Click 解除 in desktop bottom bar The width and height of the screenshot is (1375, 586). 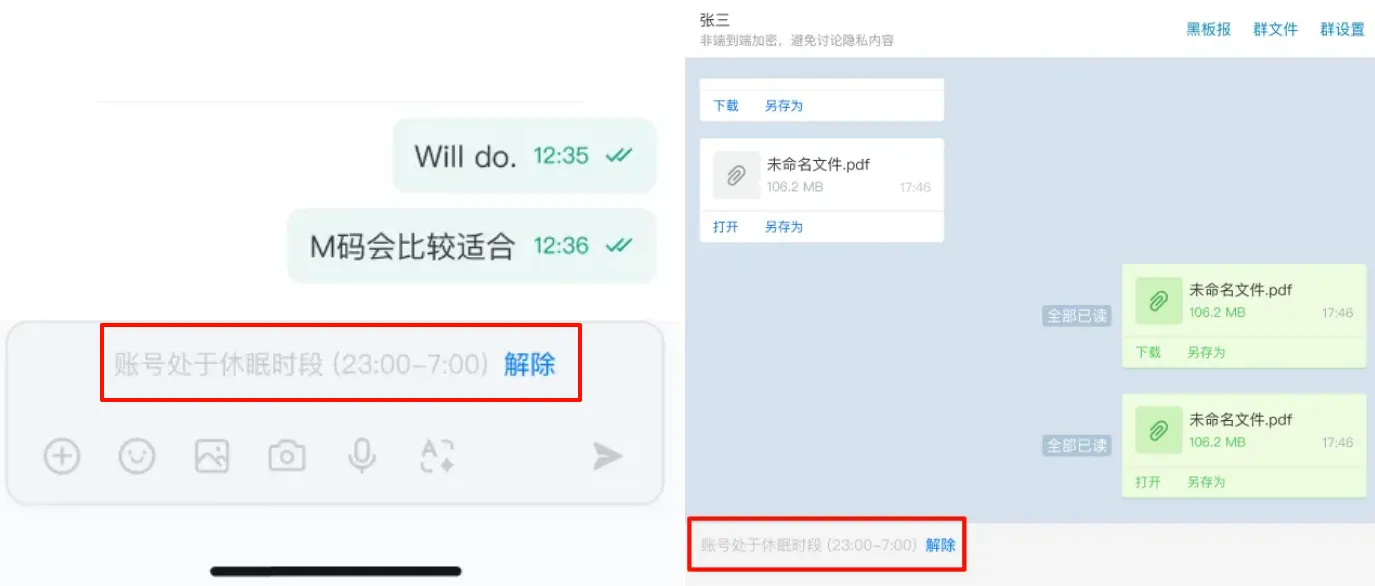940,545
